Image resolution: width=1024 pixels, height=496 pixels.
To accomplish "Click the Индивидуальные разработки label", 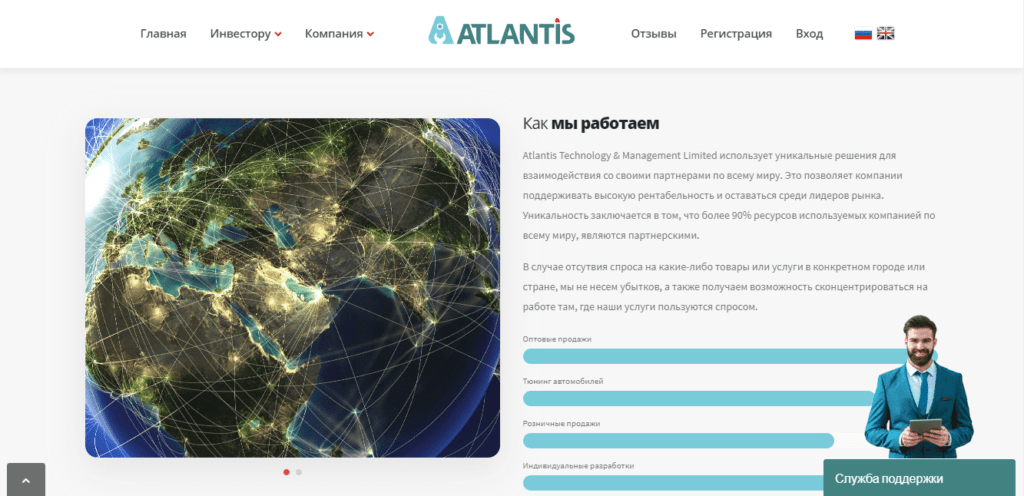I will [578, 466].
